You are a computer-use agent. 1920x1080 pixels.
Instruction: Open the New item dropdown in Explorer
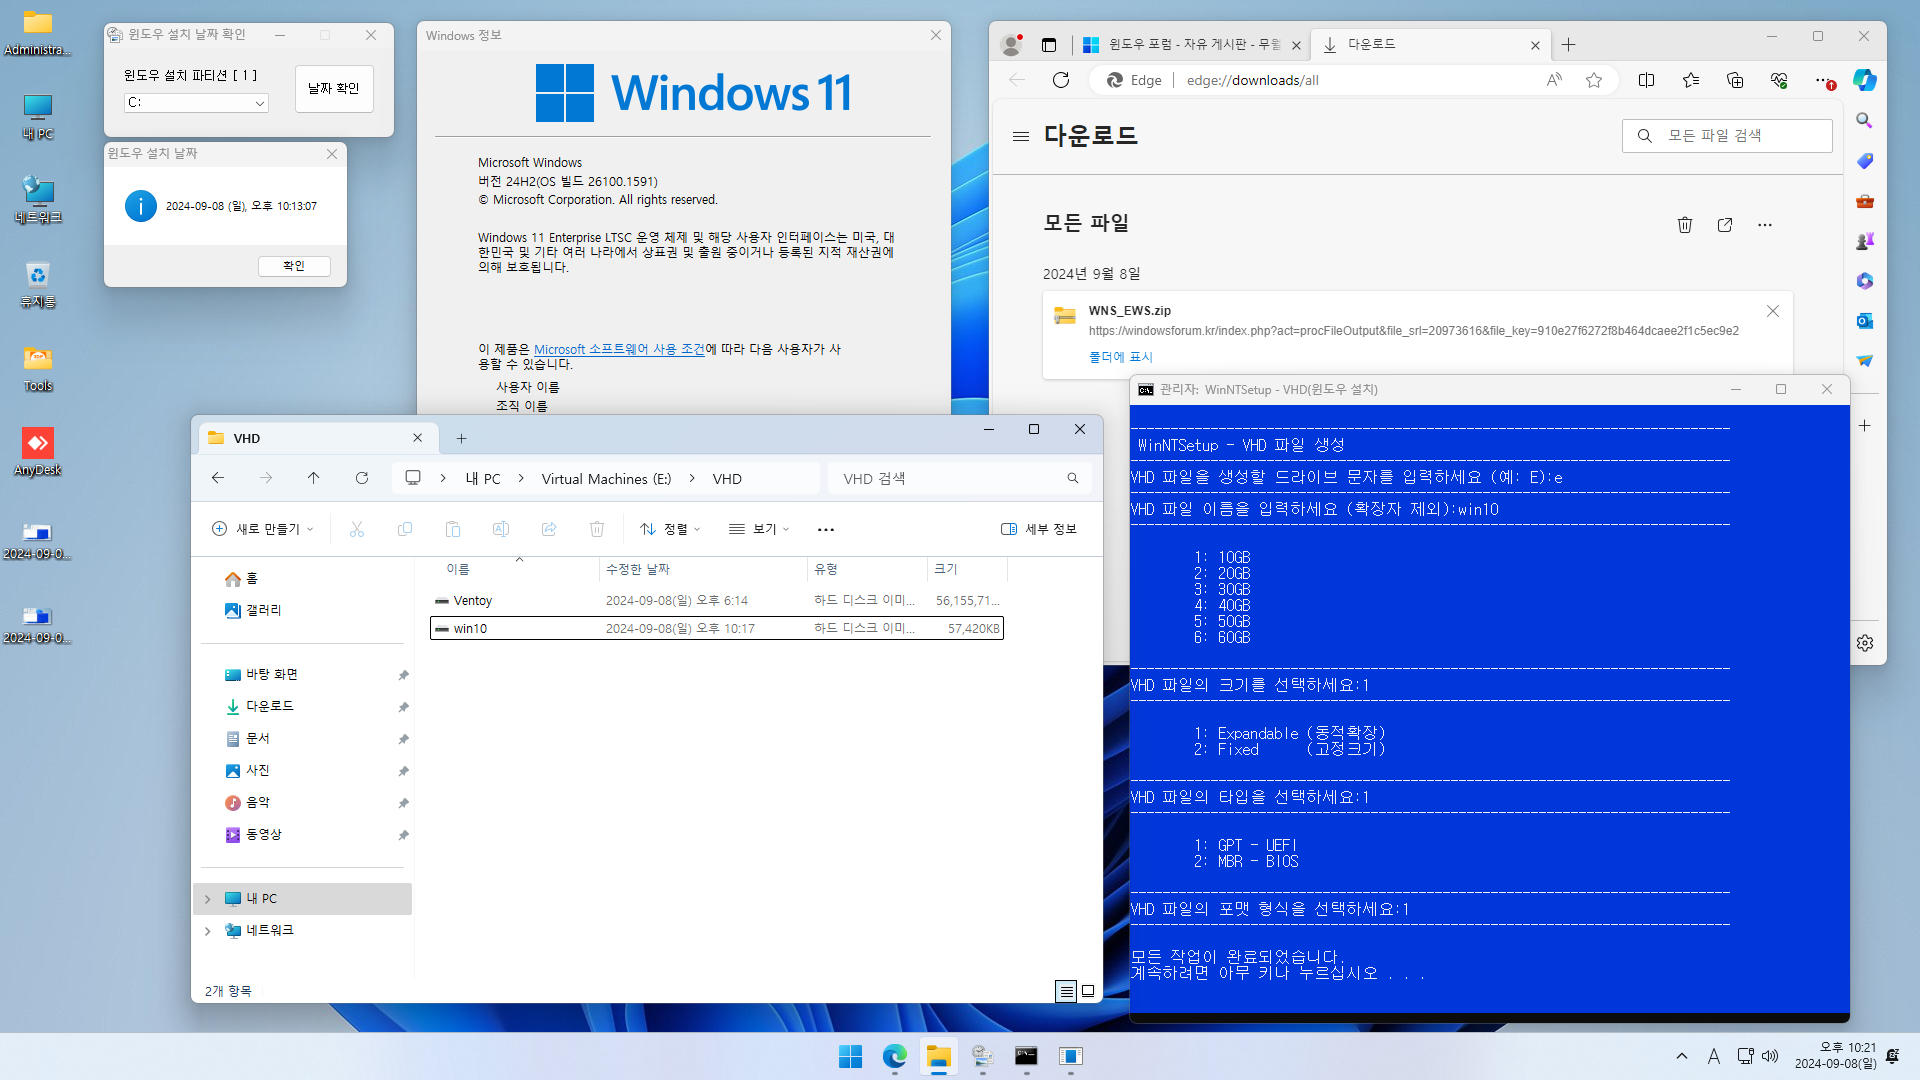pos(264,529)
